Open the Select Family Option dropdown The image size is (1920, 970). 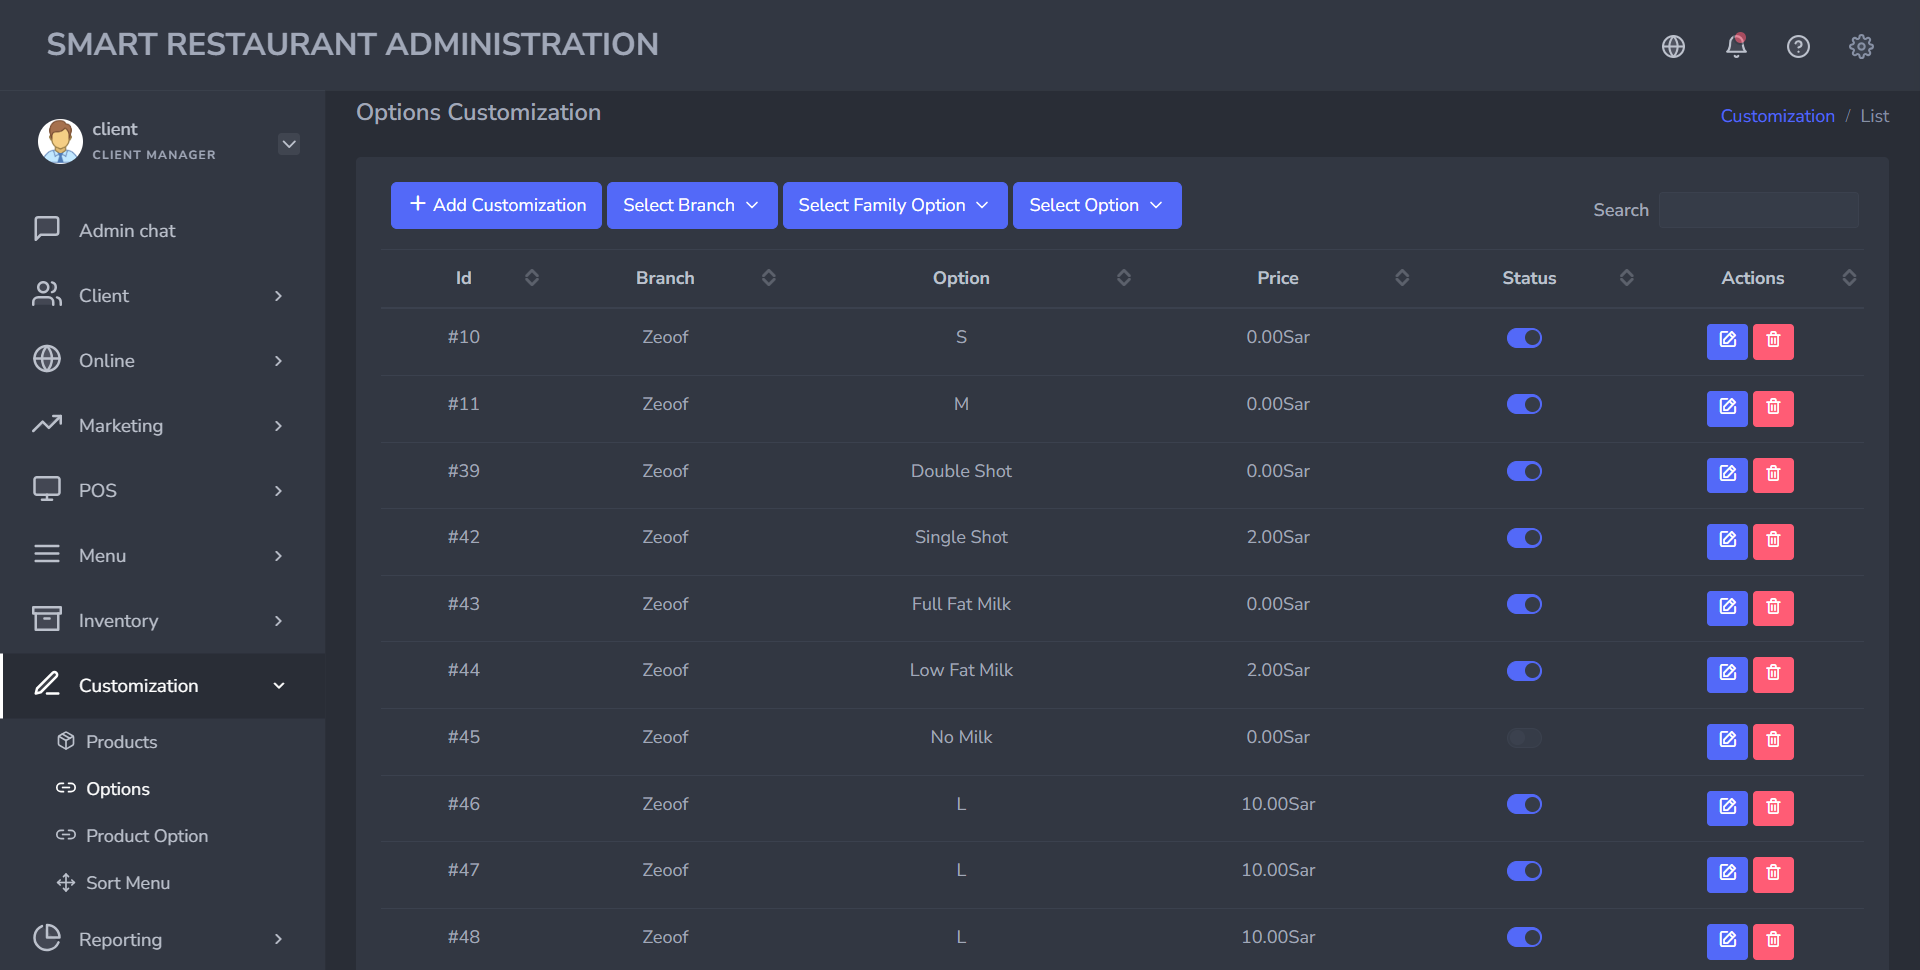point(895,205)
